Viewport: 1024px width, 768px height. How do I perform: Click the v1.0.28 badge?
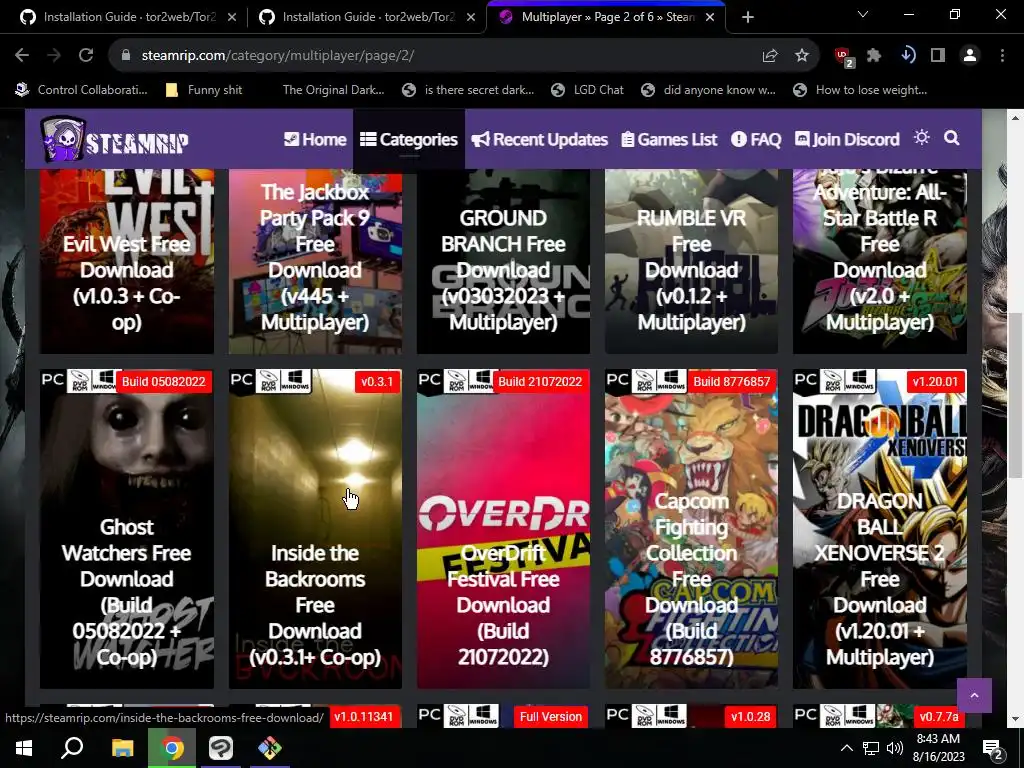pyautogui.click(x=750, y=716)
